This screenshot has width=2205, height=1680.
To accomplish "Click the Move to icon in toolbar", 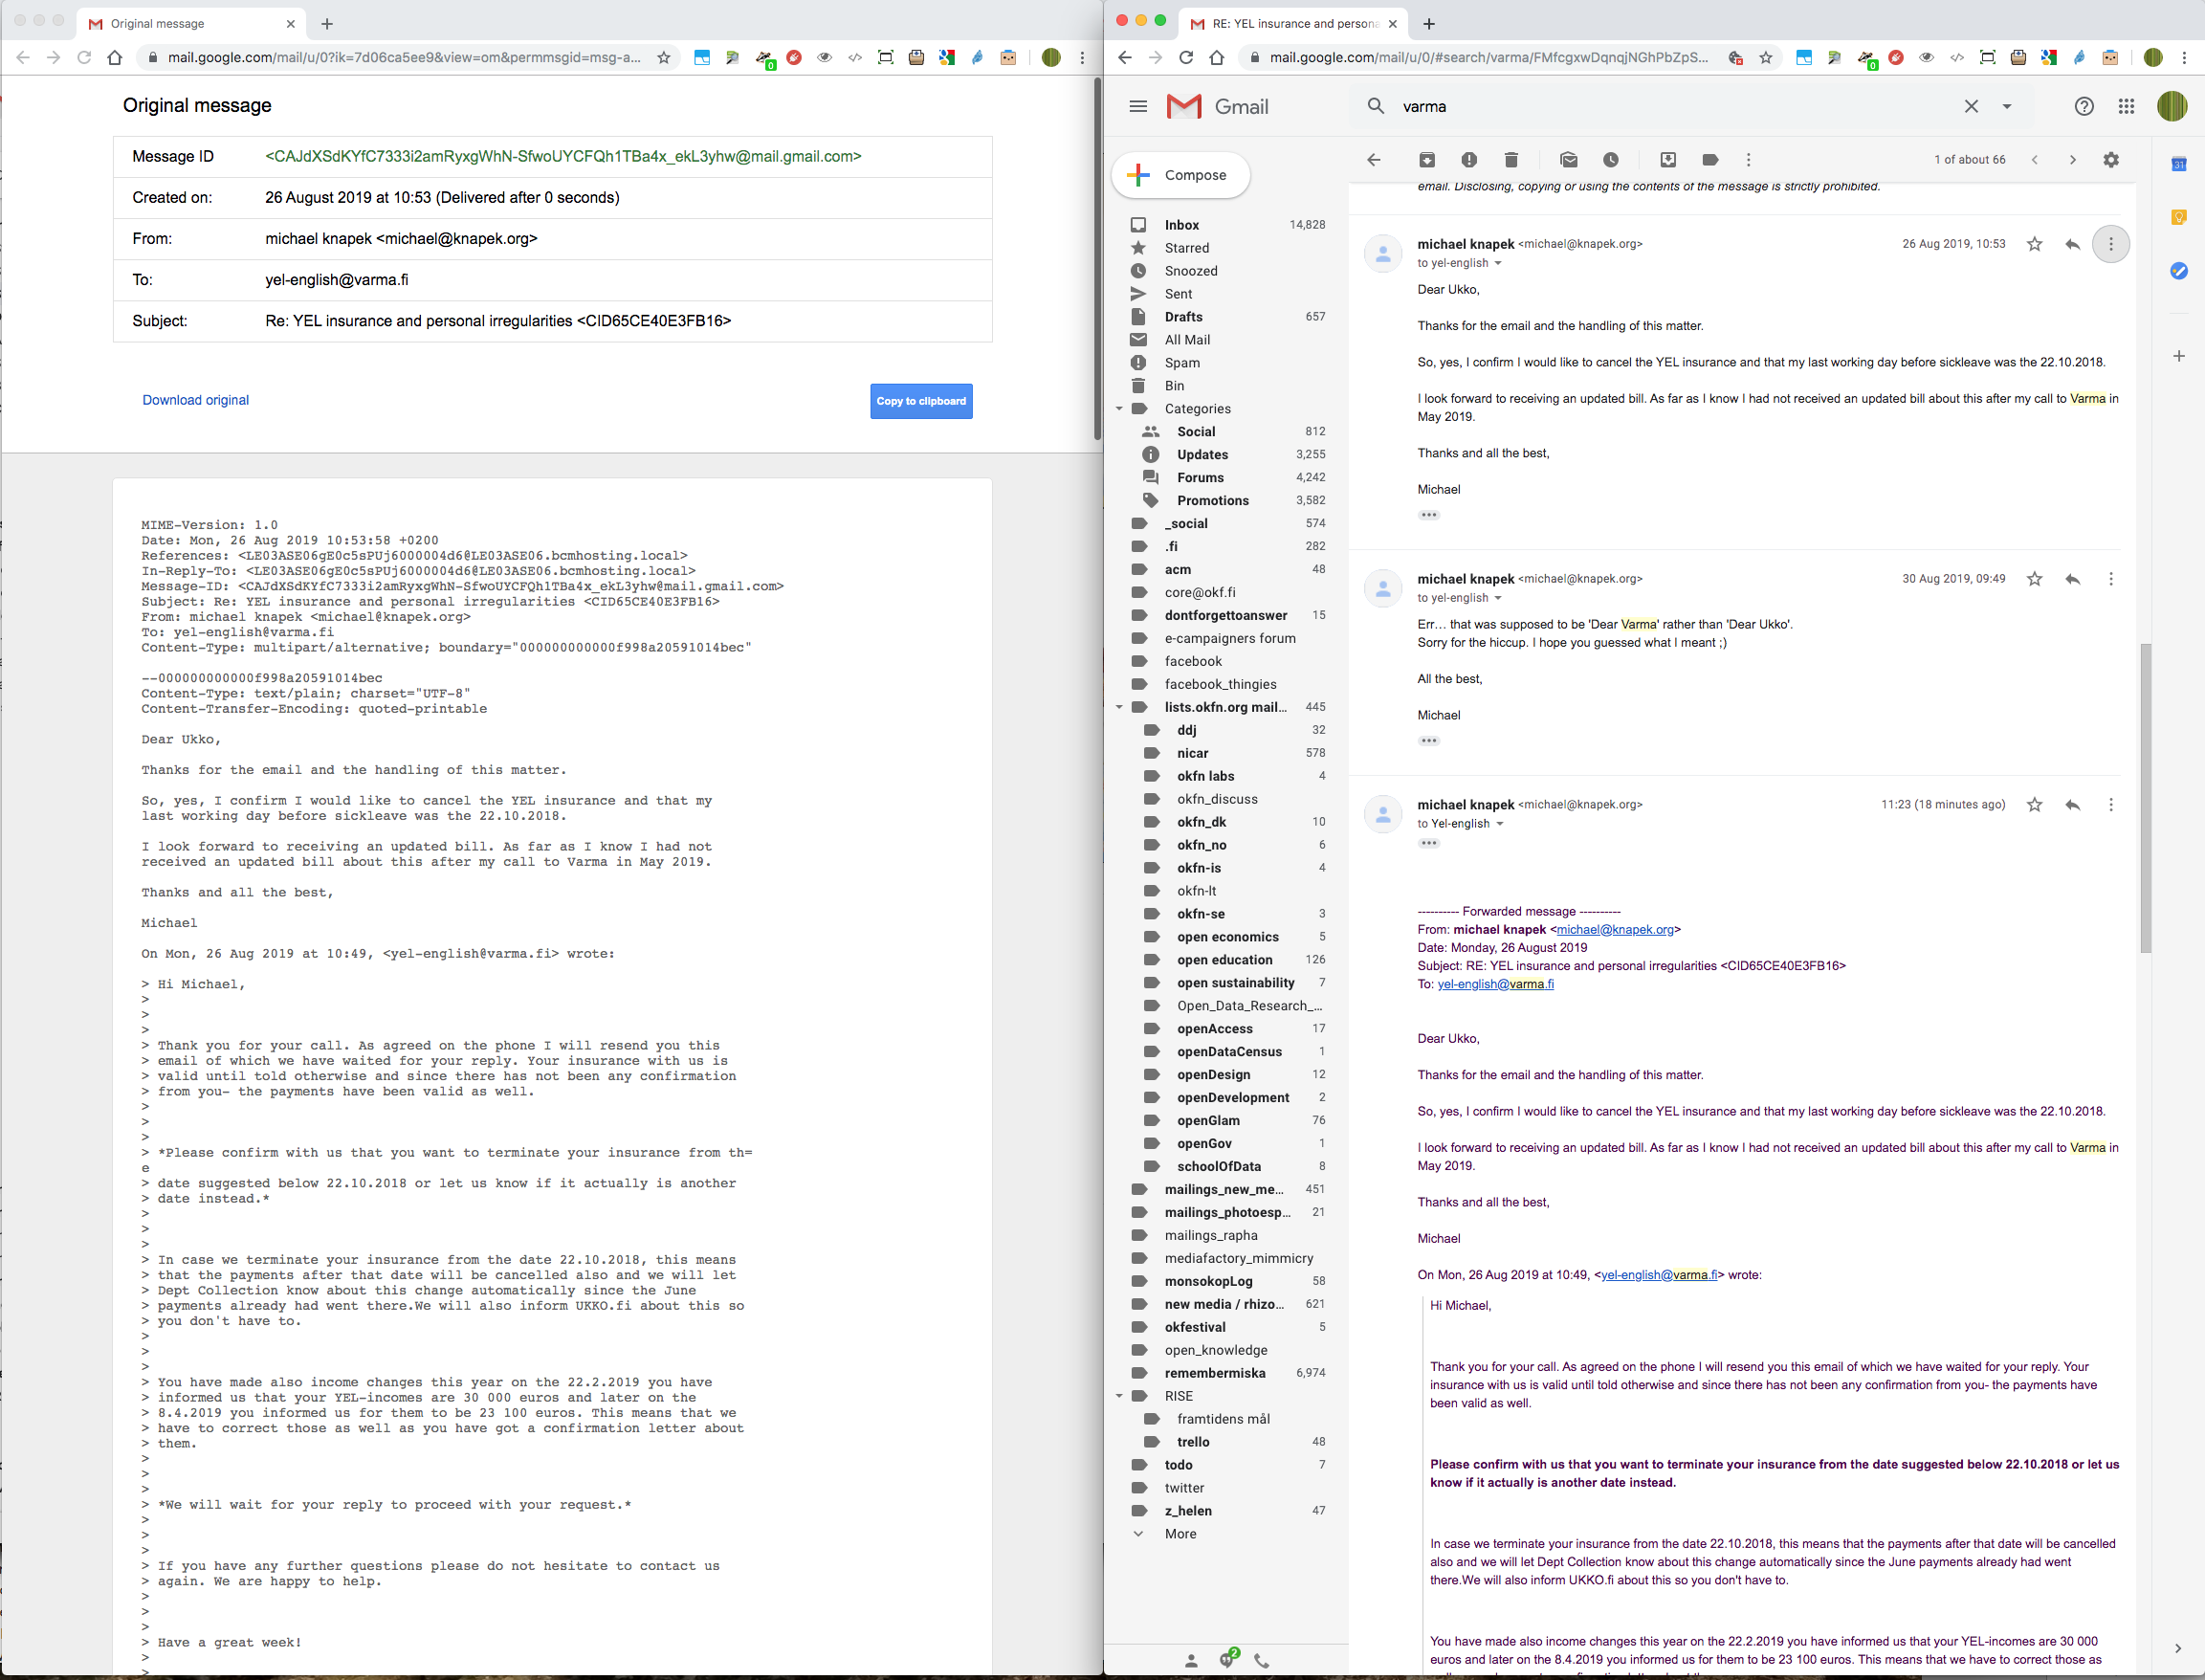I will click(x=1667, y=160).
